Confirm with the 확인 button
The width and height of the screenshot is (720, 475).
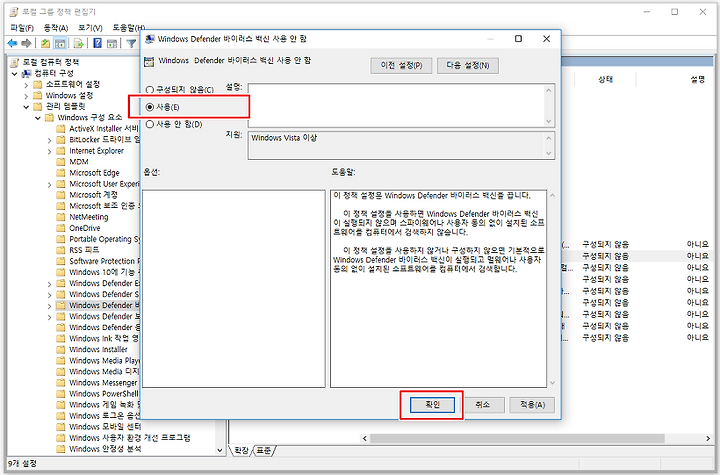point(433,405)
